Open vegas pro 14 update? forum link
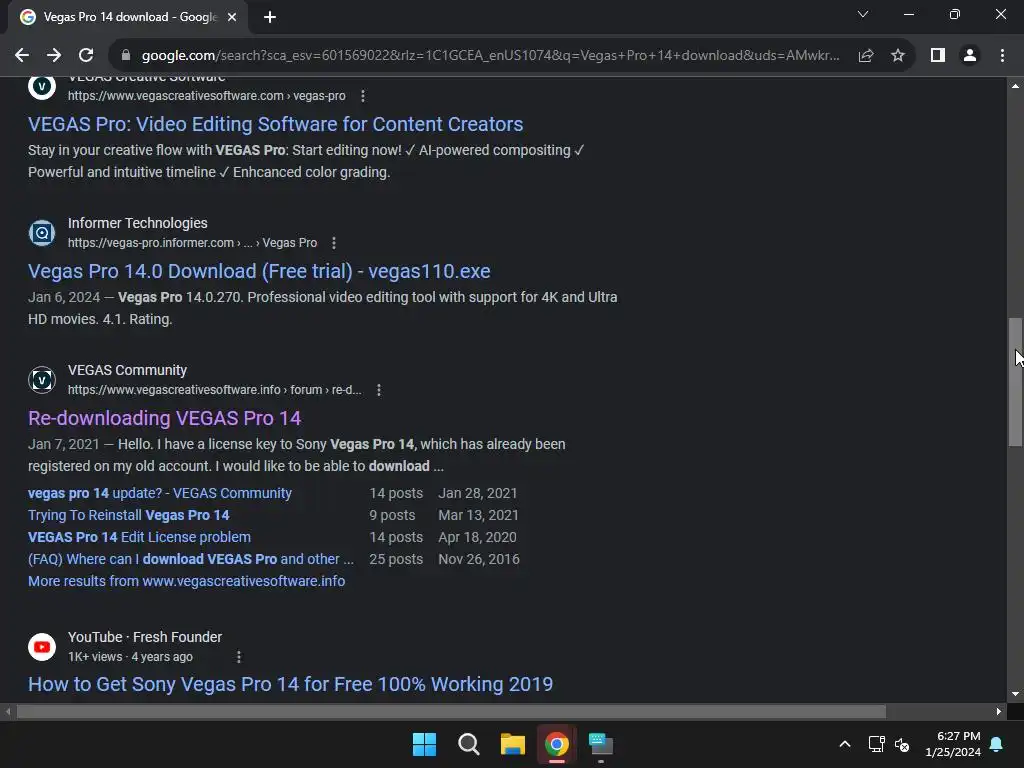 (160, 493)
